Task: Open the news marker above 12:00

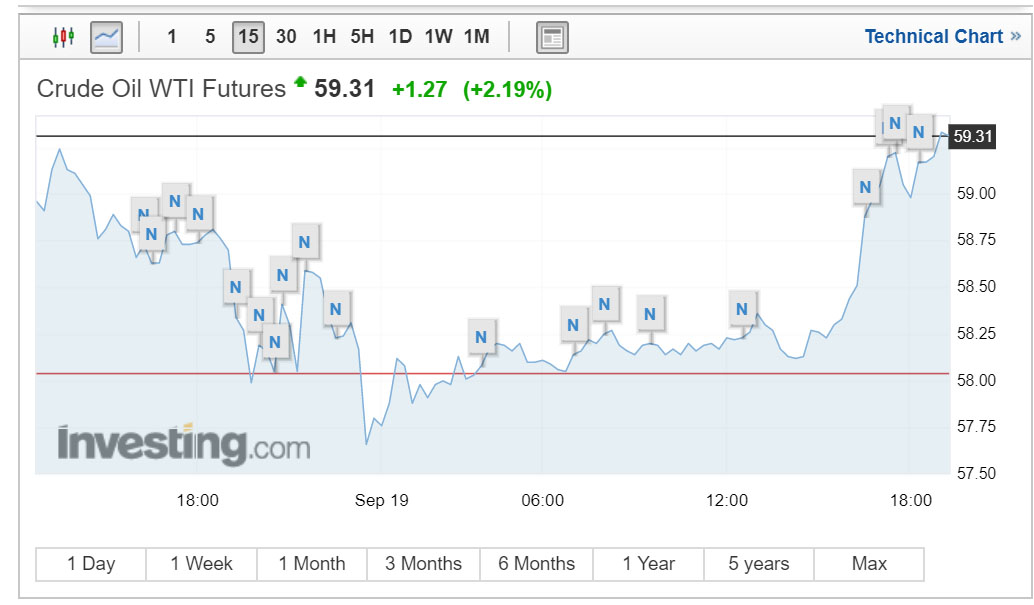Action: coord(742,309)
